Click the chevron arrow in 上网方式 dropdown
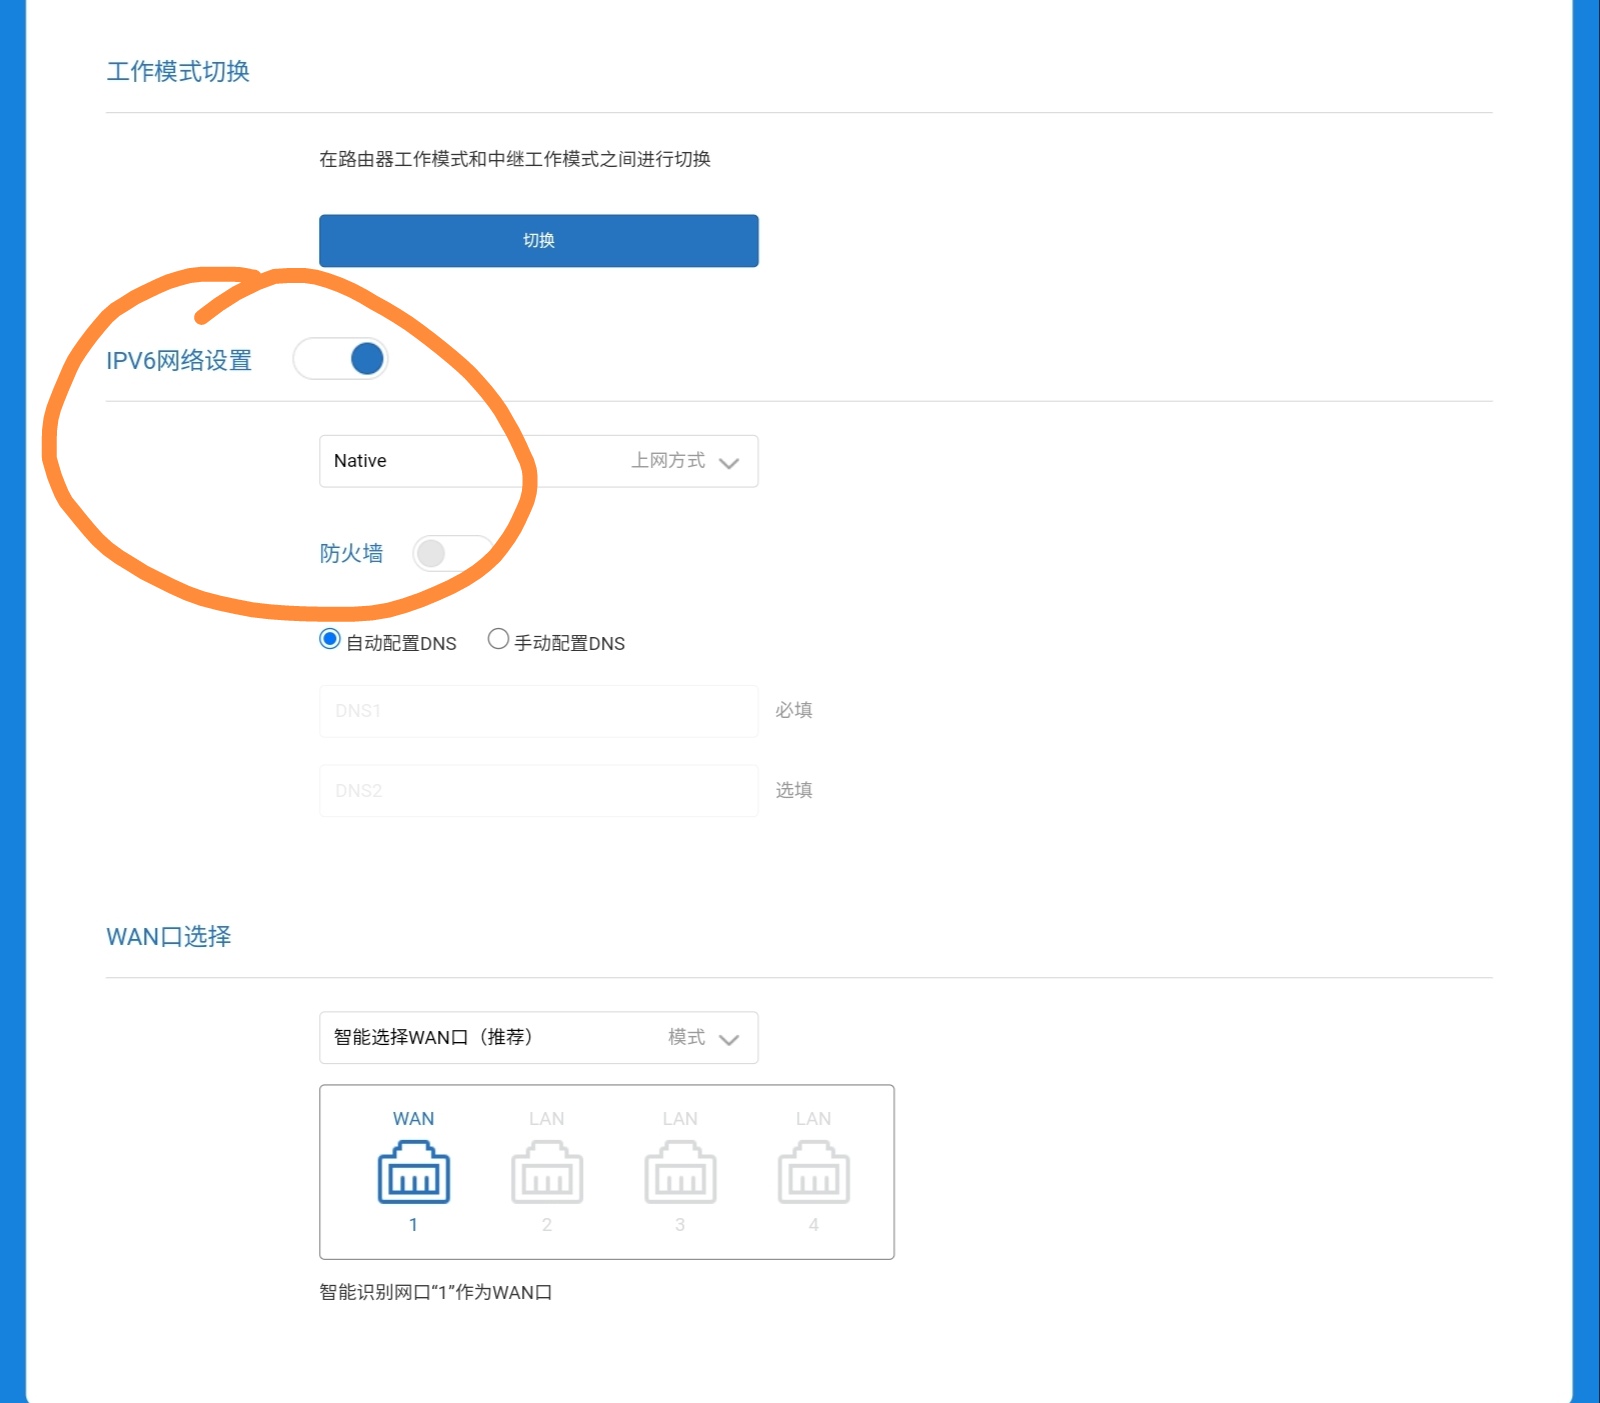The image size is (1600, 1403). [x=729, y=462]
